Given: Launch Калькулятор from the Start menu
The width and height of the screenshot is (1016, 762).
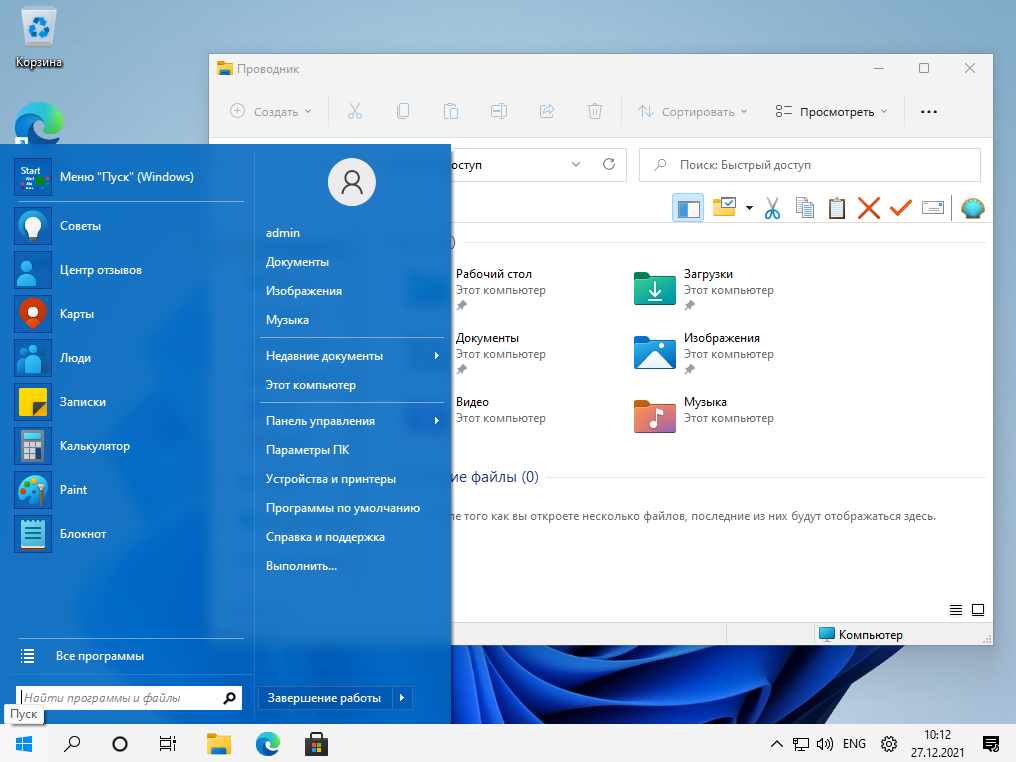Looking at the screenshot, I should point(94,446).
